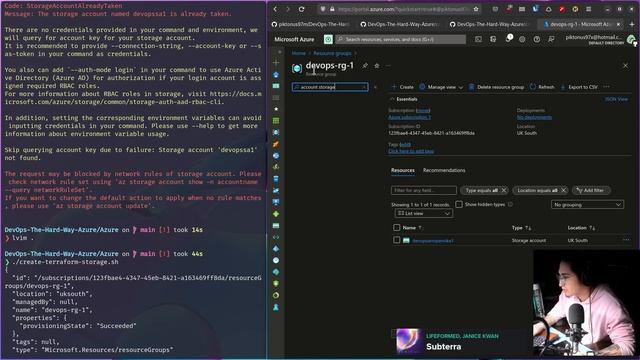The height and width of the screenshot is (360, 640).
Task: Open the Notifications bell in Azure header
Action: pos(508,39)
